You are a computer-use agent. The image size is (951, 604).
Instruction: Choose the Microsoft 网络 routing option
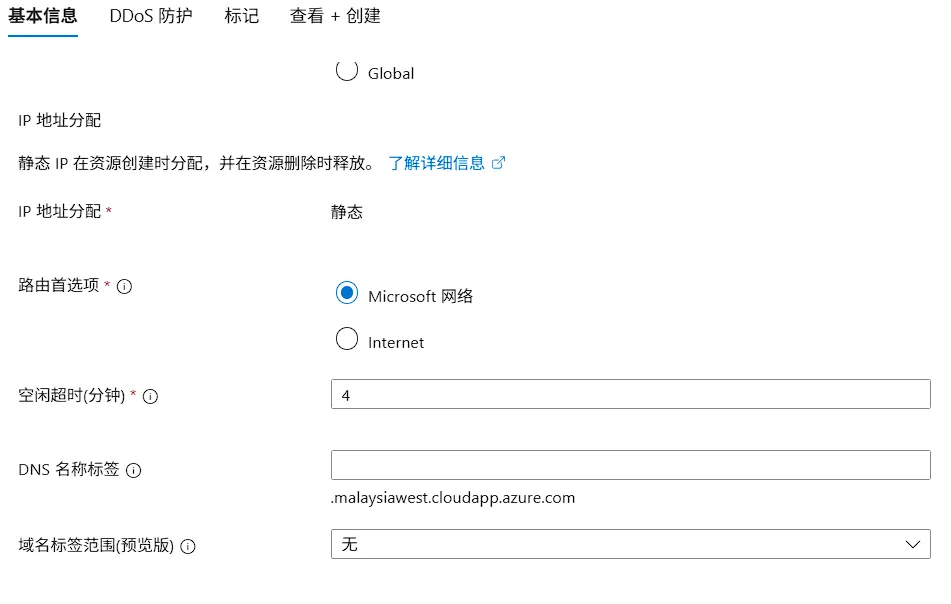347,293
